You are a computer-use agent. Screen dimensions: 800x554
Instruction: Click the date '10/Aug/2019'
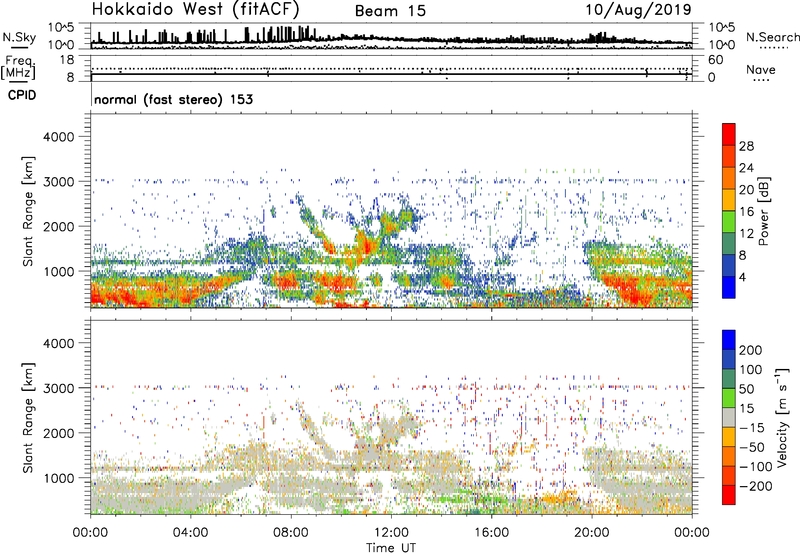(638, 10)
